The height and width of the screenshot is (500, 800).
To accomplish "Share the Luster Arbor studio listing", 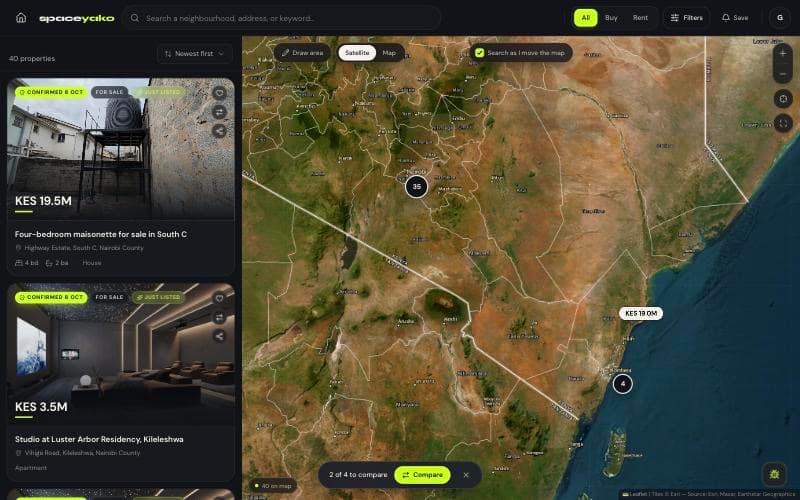I will 219,336.
